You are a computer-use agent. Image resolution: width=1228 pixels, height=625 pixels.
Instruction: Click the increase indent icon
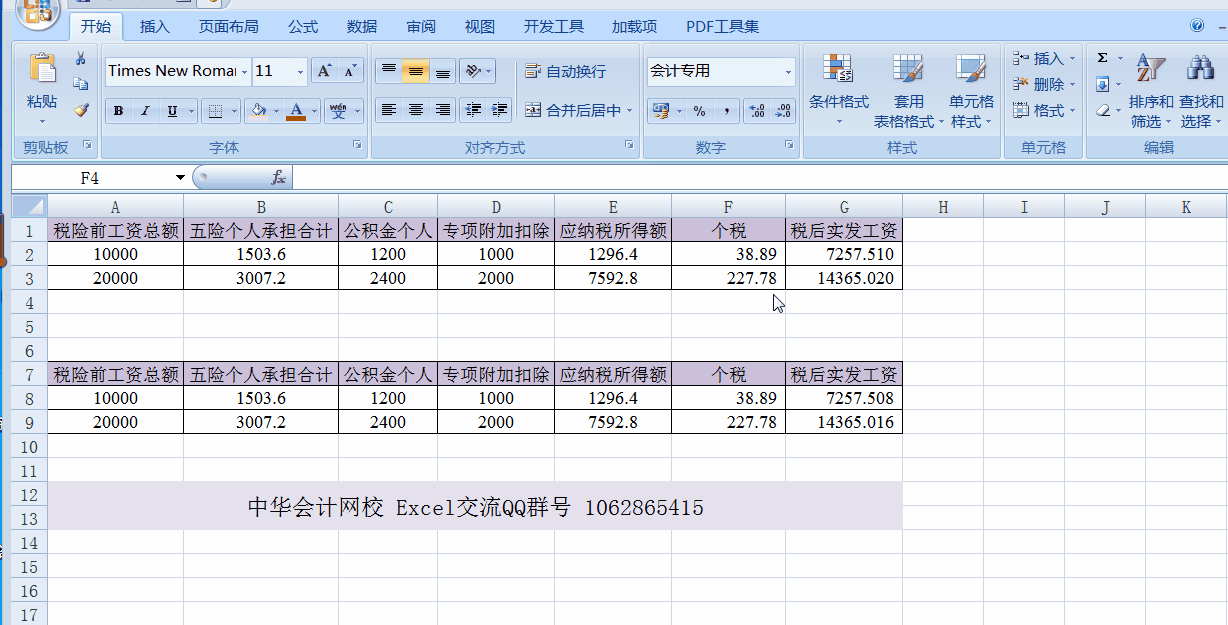(500, 110)
